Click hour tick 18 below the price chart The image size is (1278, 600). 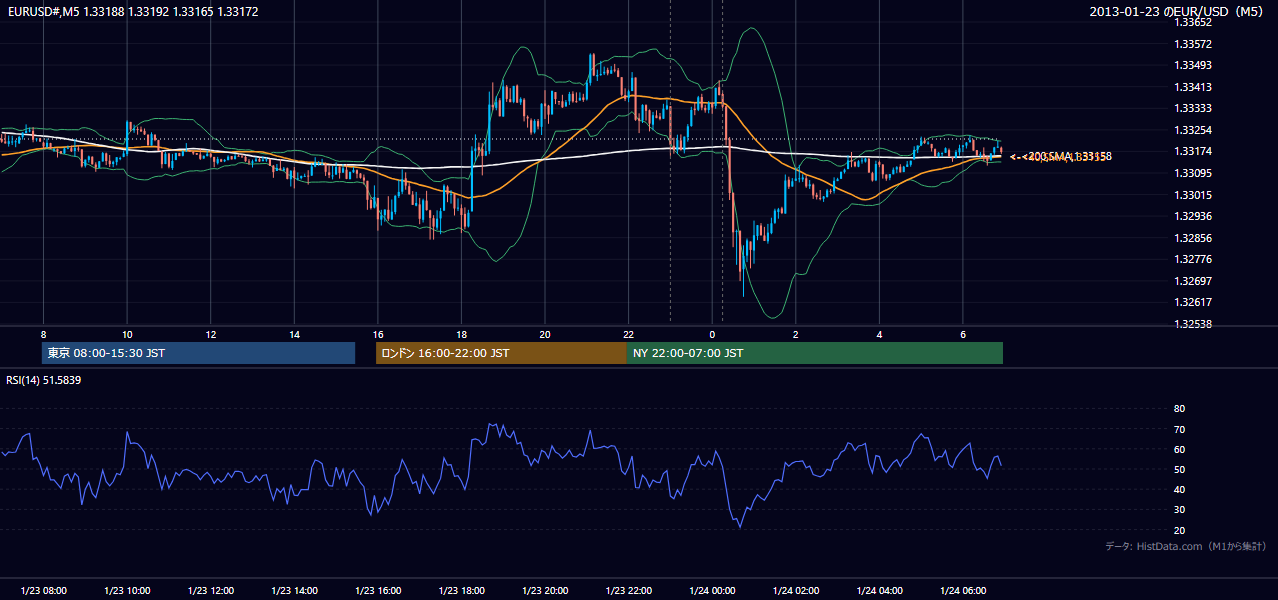click(x=461, y=334)
